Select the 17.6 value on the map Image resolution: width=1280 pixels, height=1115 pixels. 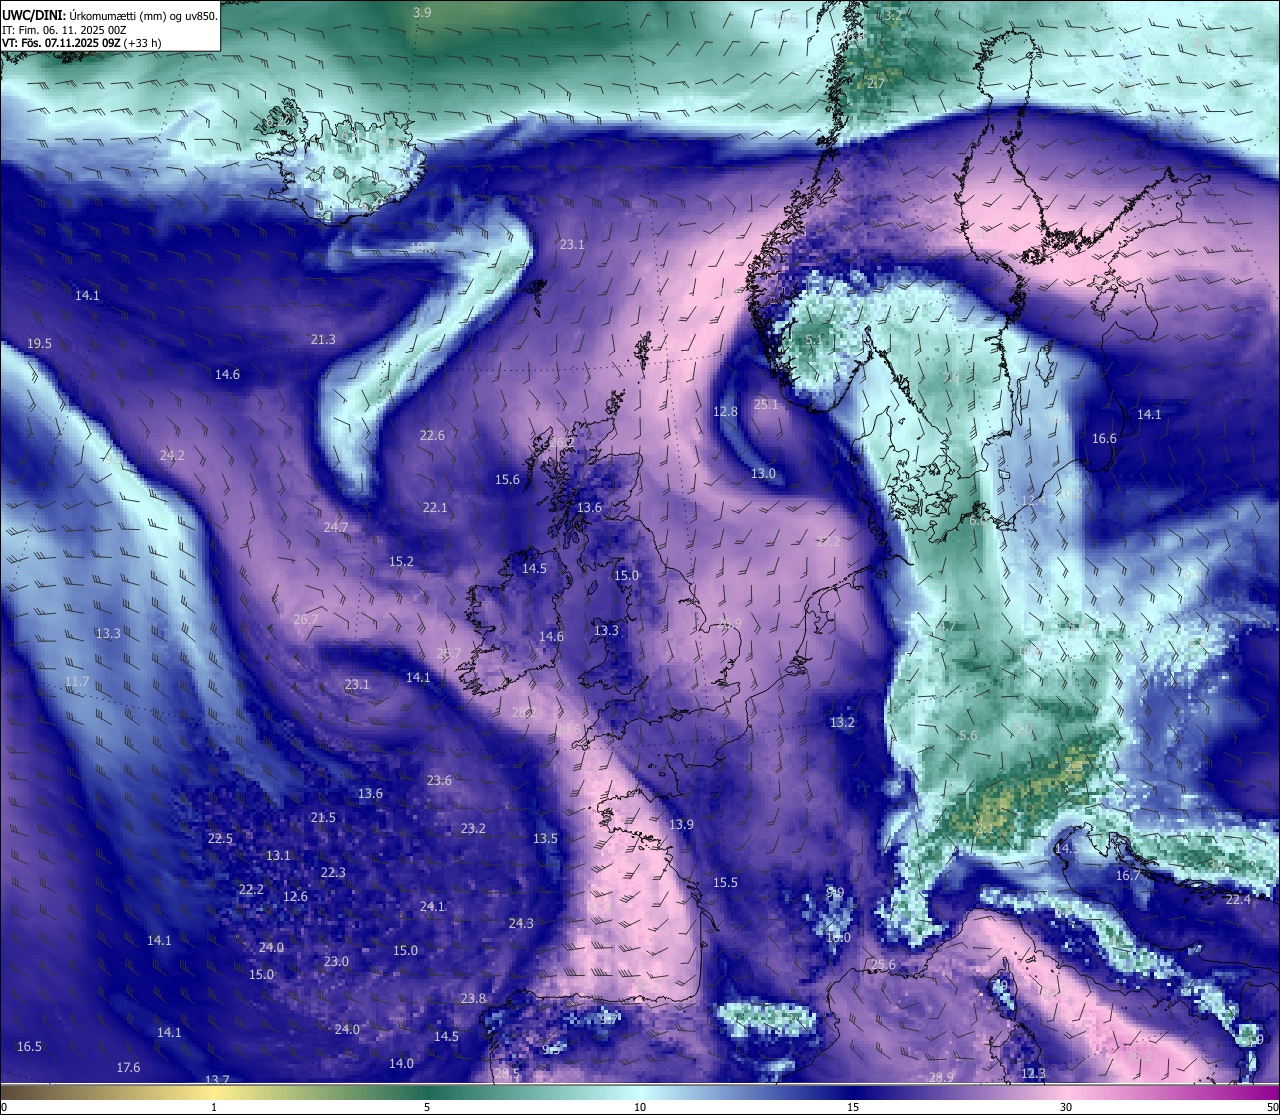(x=128, y=1067)
